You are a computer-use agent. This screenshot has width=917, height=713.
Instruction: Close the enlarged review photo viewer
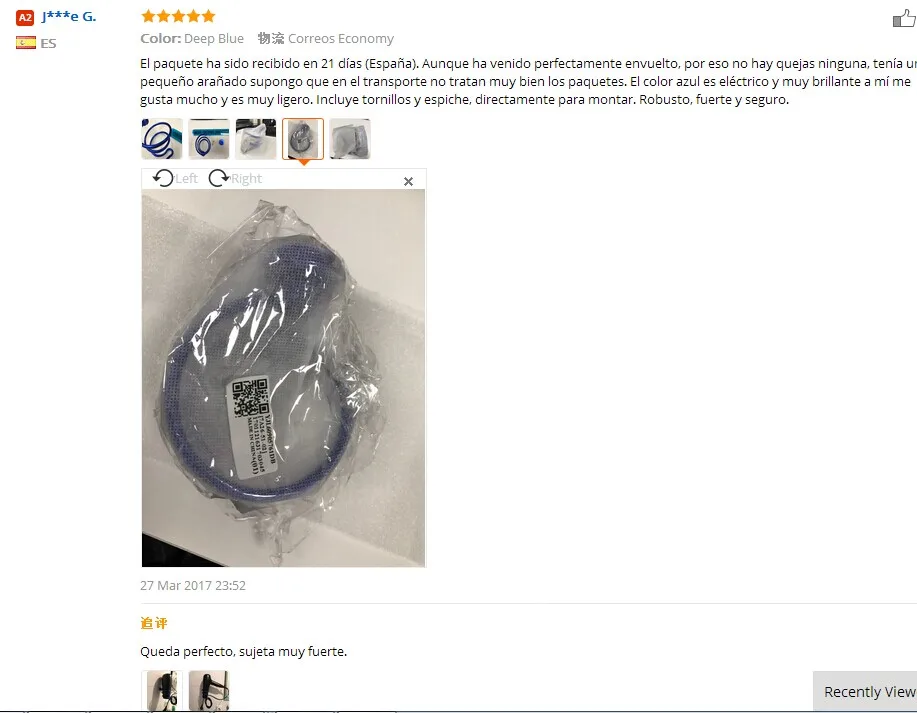click(408, 181)
